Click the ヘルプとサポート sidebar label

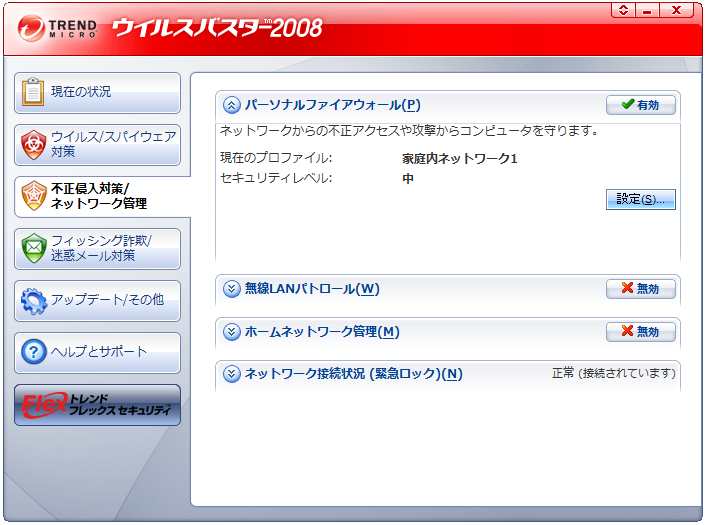tap(99, 352)
